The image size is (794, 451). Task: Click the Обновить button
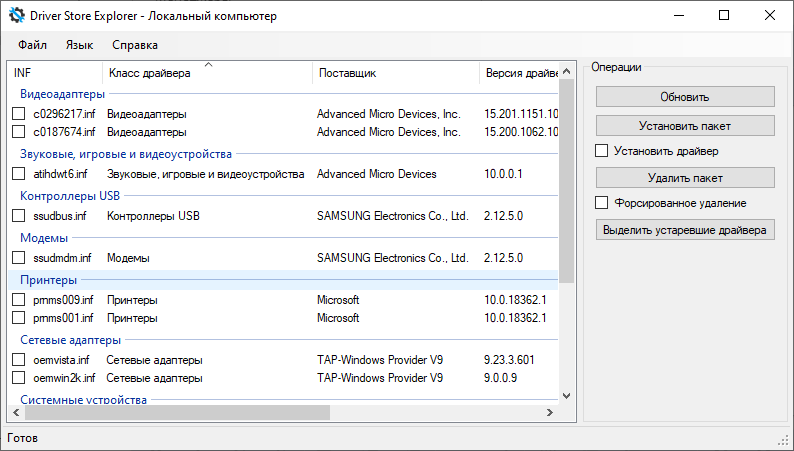[x=685, y=97]
